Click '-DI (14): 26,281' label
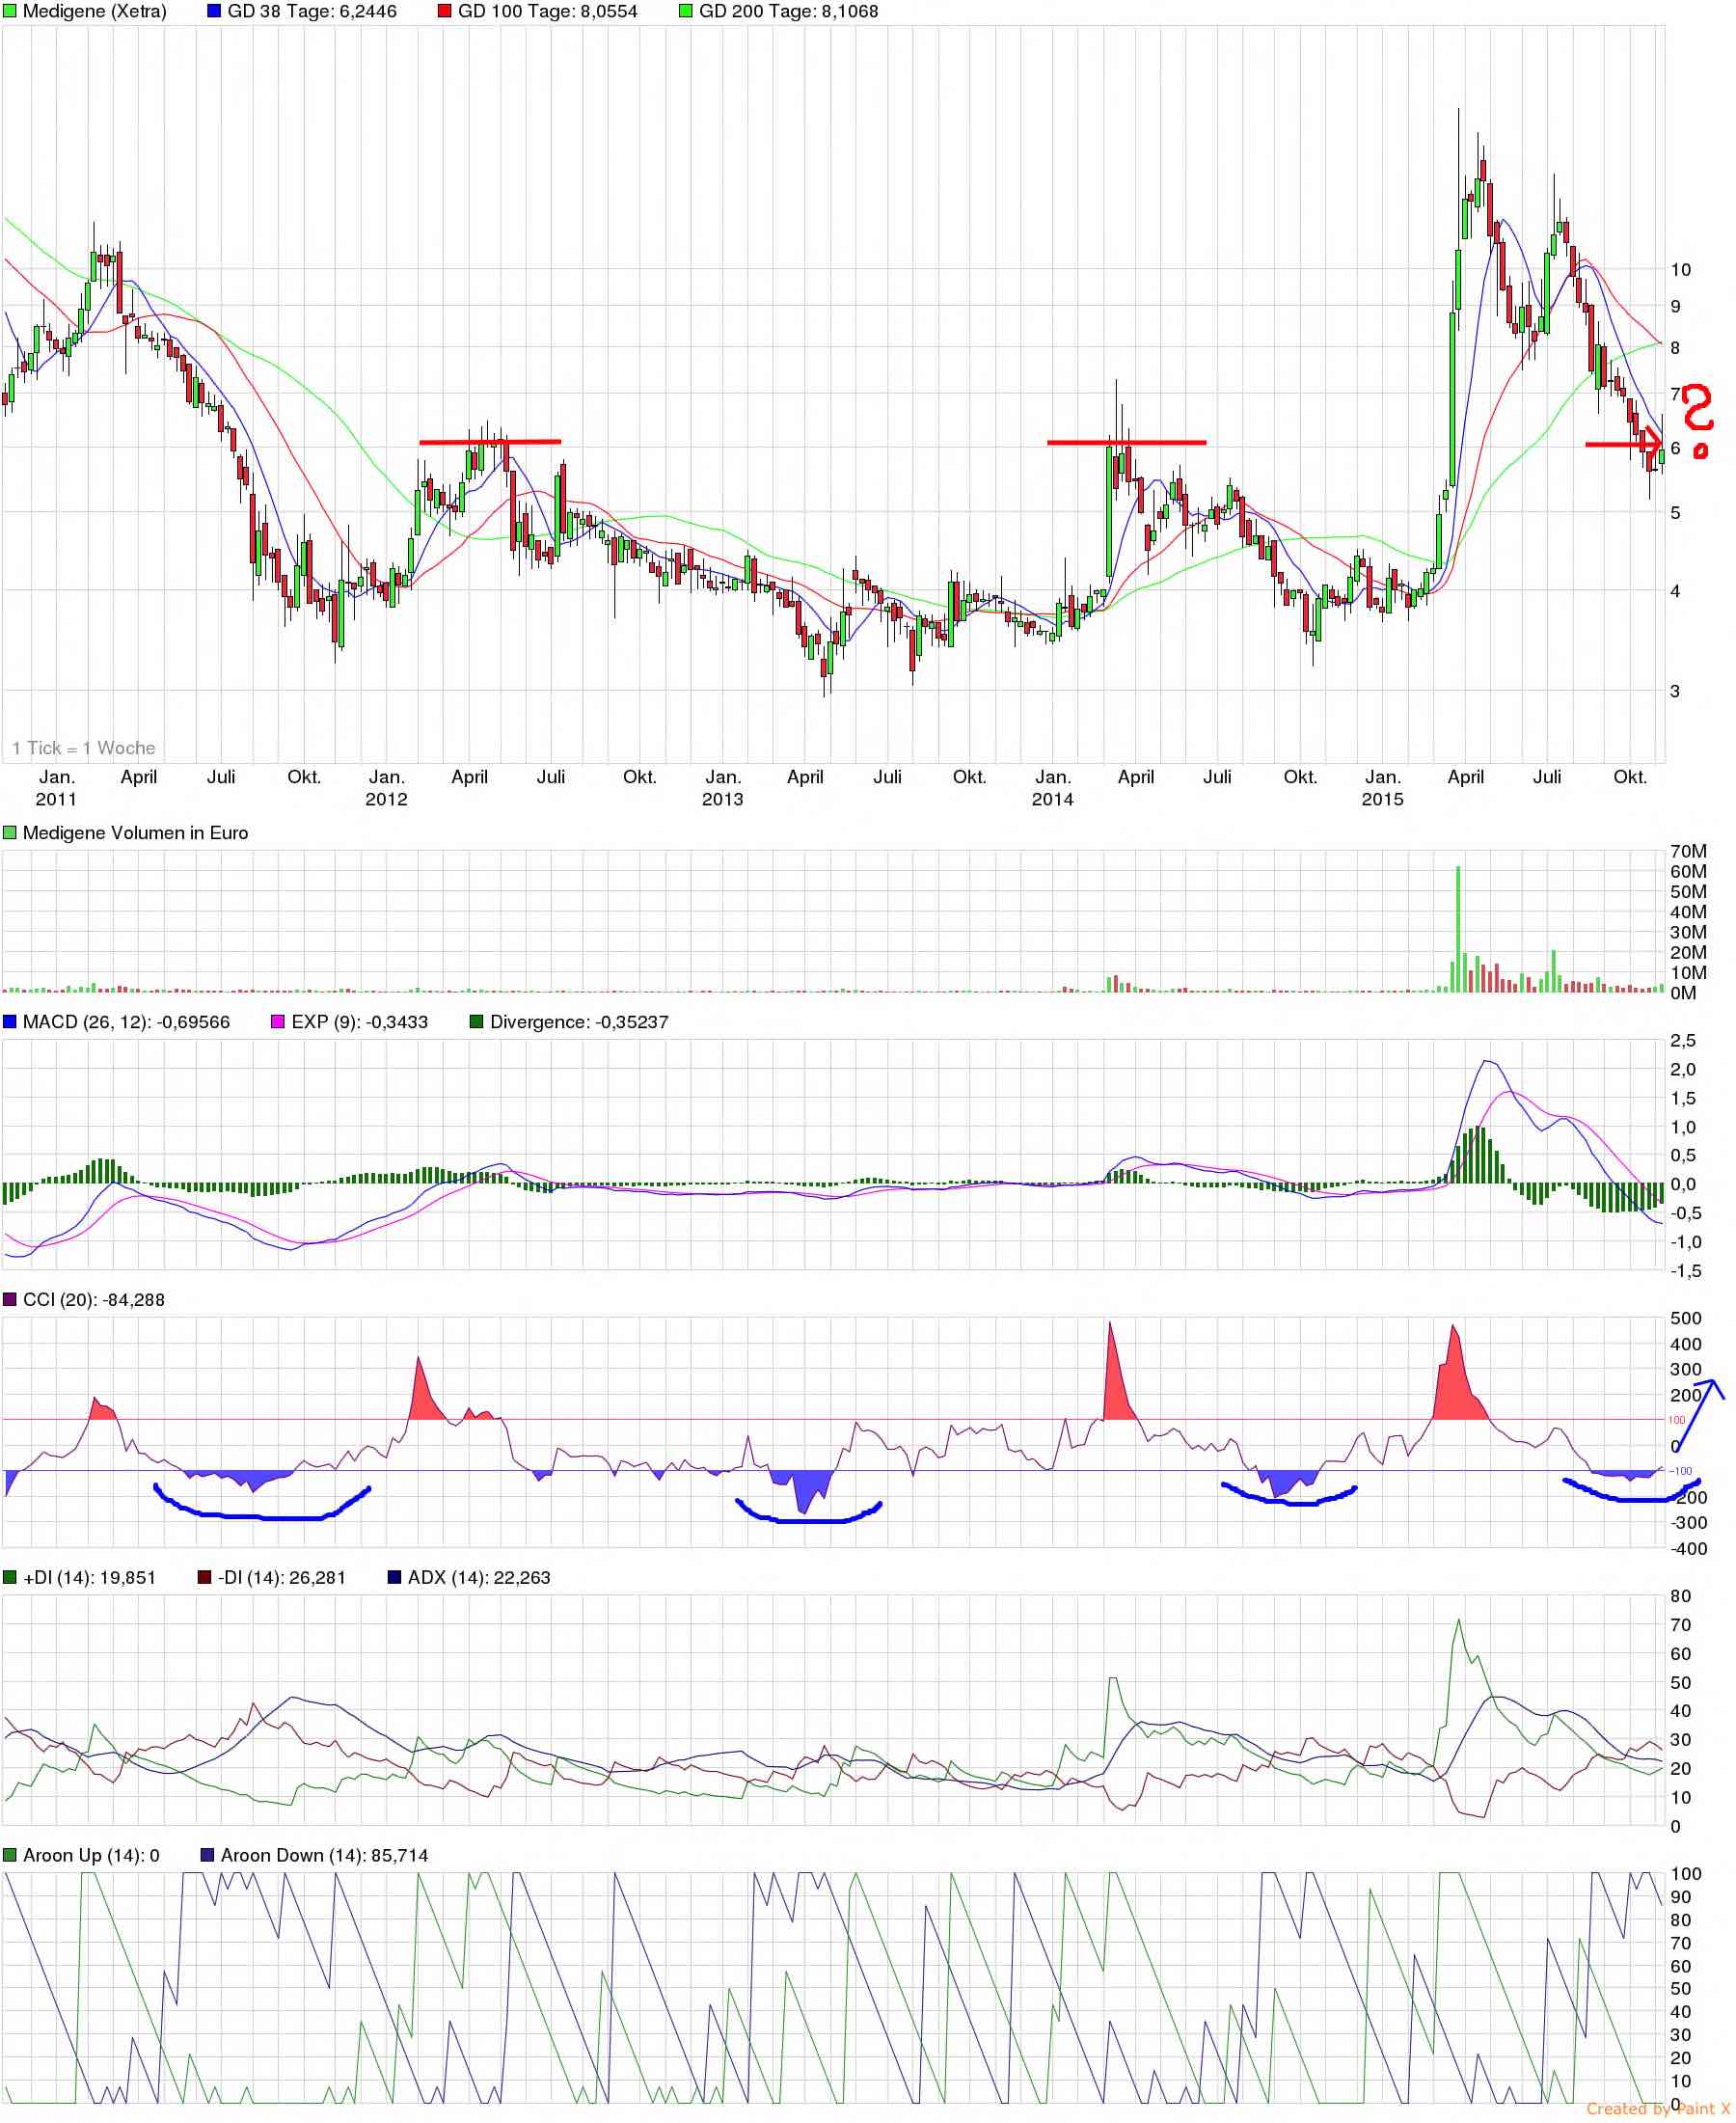The width and height of the screenshot is (1736, 2123). point(282,1578)
